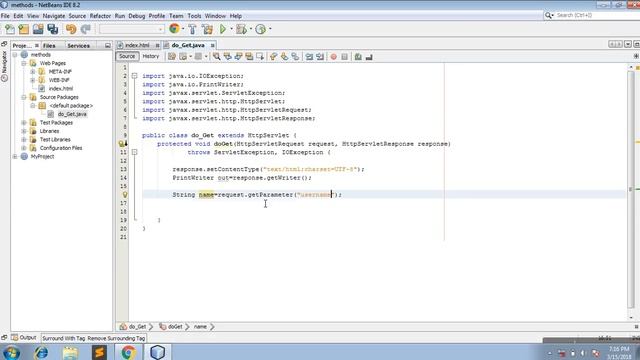Open the File menu
640x360 pixels.
[x=5, y=16]
